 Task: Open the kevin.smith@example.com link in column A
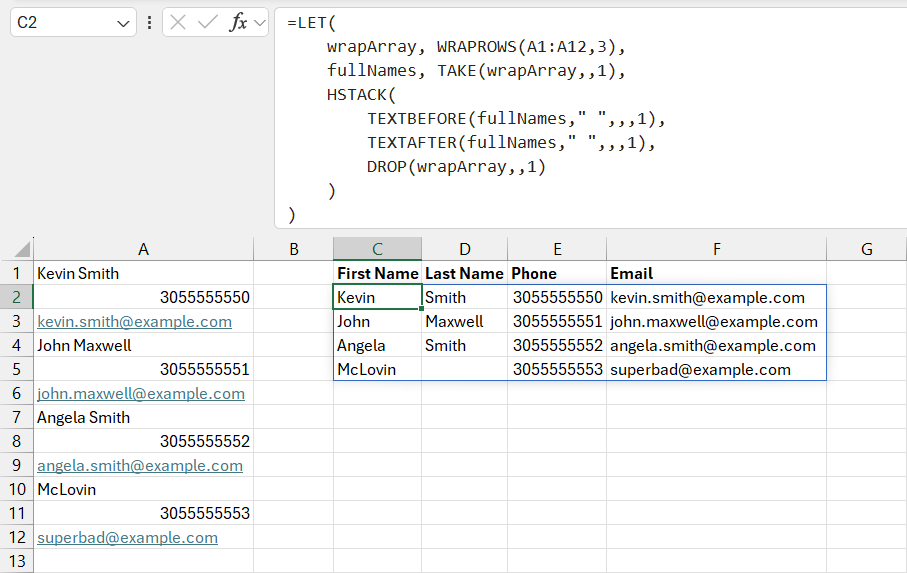click(x=134, y=321)
